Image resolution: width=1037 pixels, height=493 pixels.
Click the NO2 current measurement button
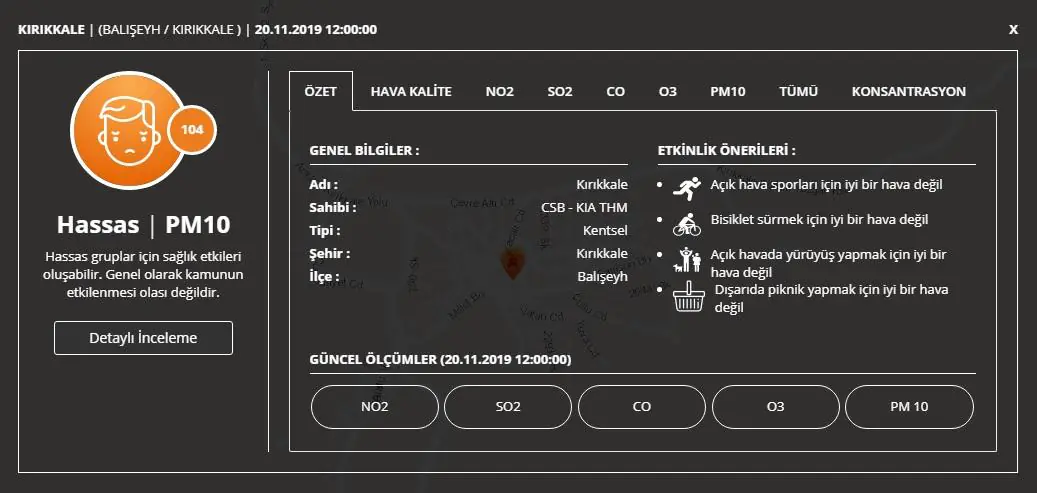coord(375,407)
